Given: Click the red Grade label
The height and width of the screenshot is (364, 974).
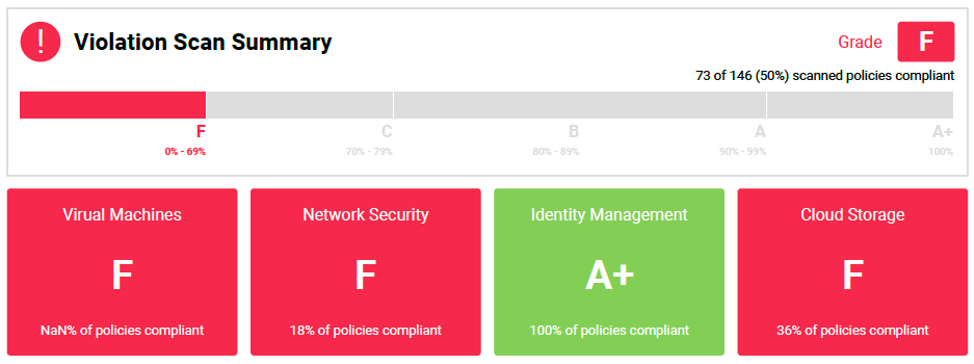Looking at the screenshot, I should click(860, 42).
